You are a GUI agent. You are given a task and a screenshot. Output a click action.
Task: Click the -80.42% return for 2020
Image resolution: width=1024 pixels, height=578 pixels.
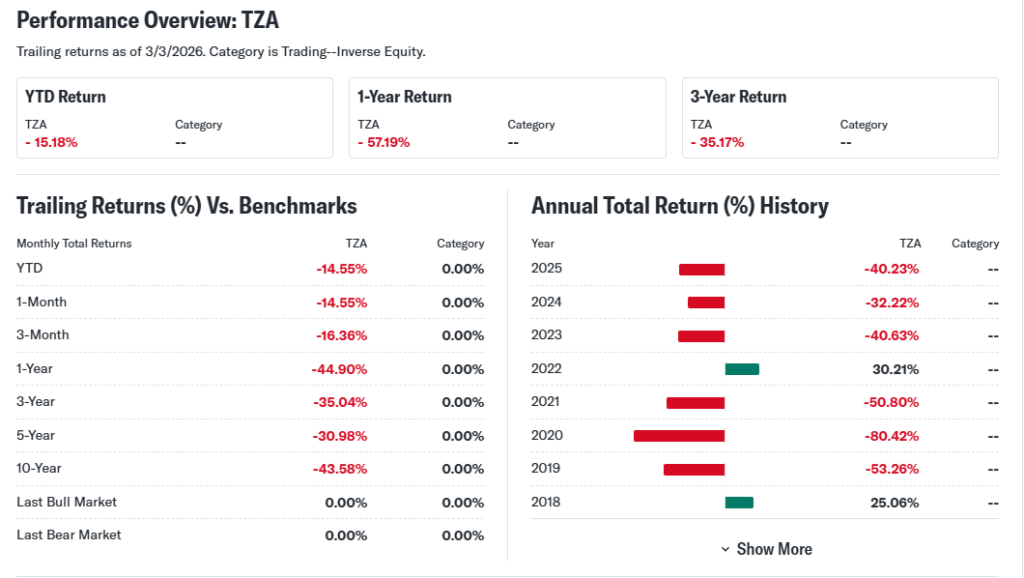point(891,436)
